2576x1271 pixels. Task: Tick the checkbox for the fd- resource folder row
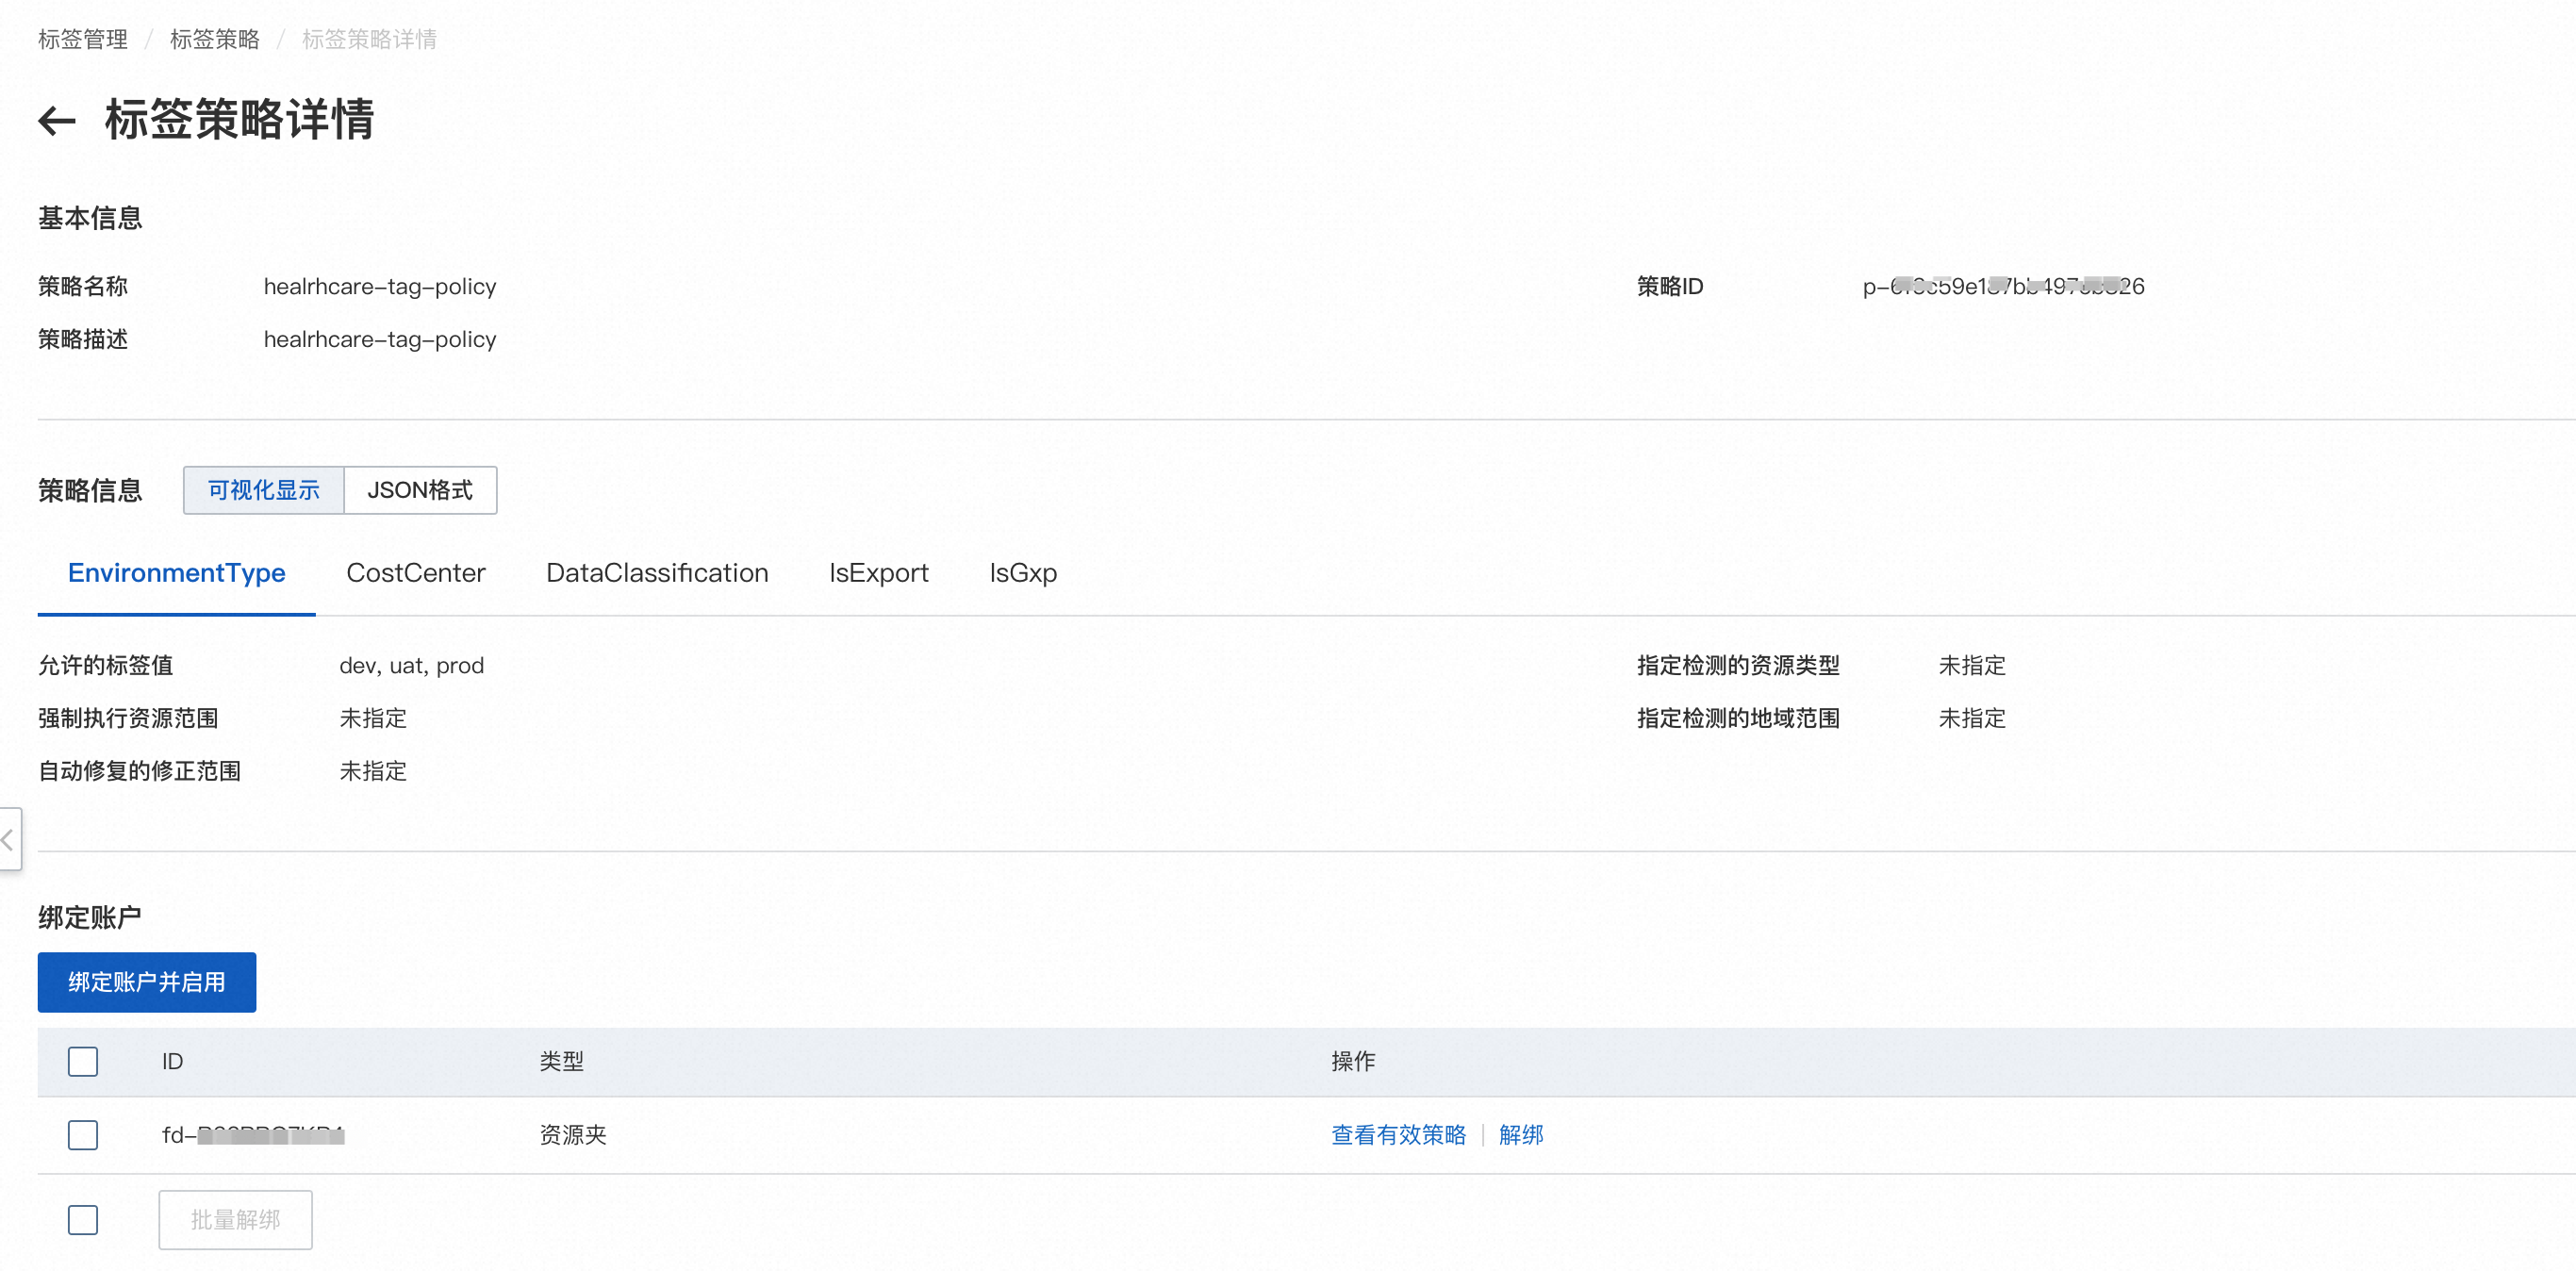(83, 1135)
